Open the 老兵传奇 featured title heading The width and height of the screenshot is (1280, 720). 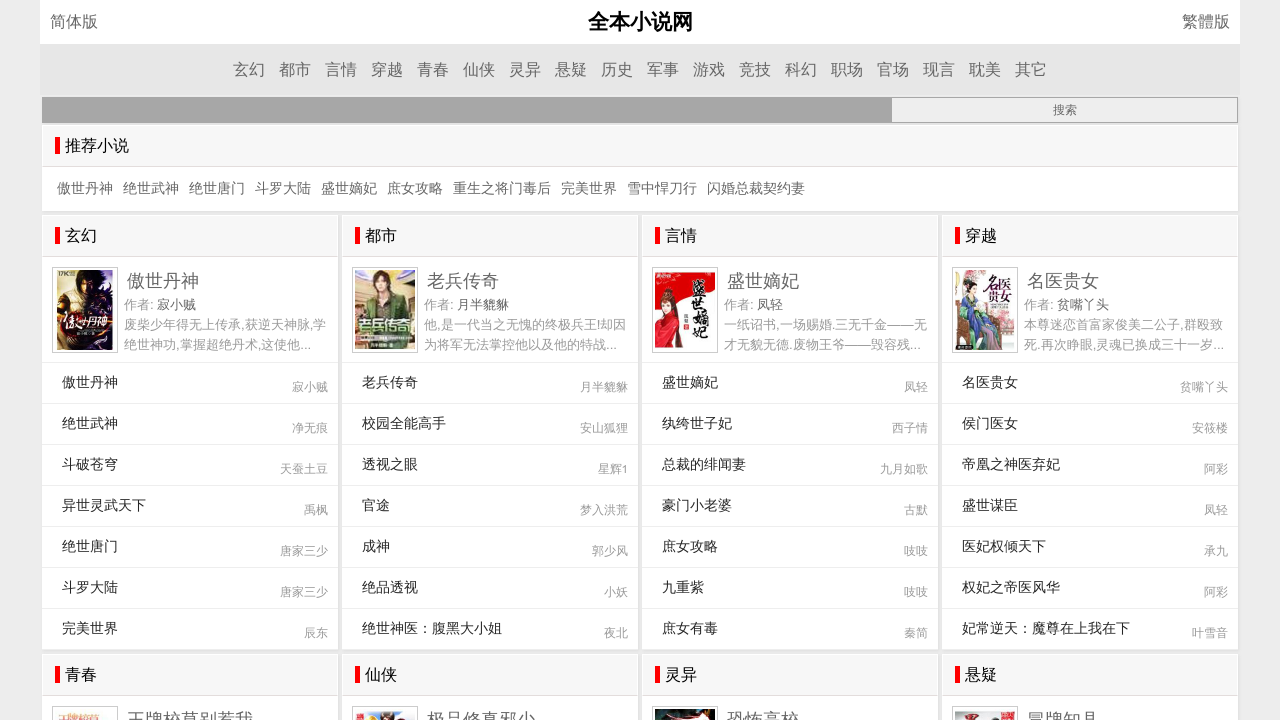463,281
